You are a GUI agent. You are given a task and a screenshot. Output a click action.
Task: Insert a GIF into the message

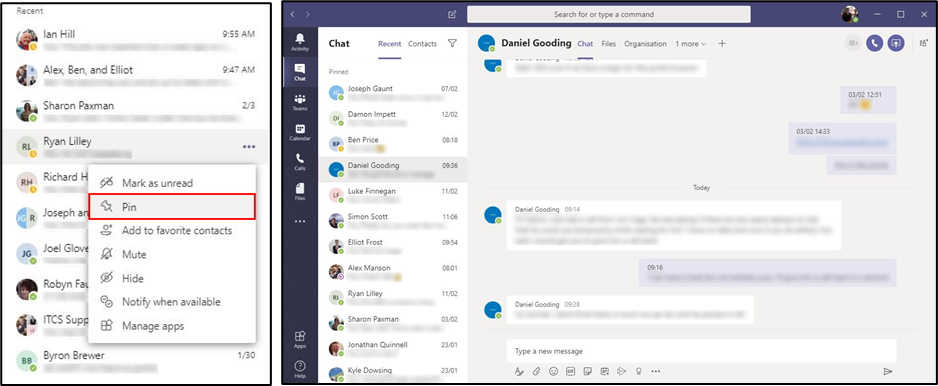(x=571, y=372)
